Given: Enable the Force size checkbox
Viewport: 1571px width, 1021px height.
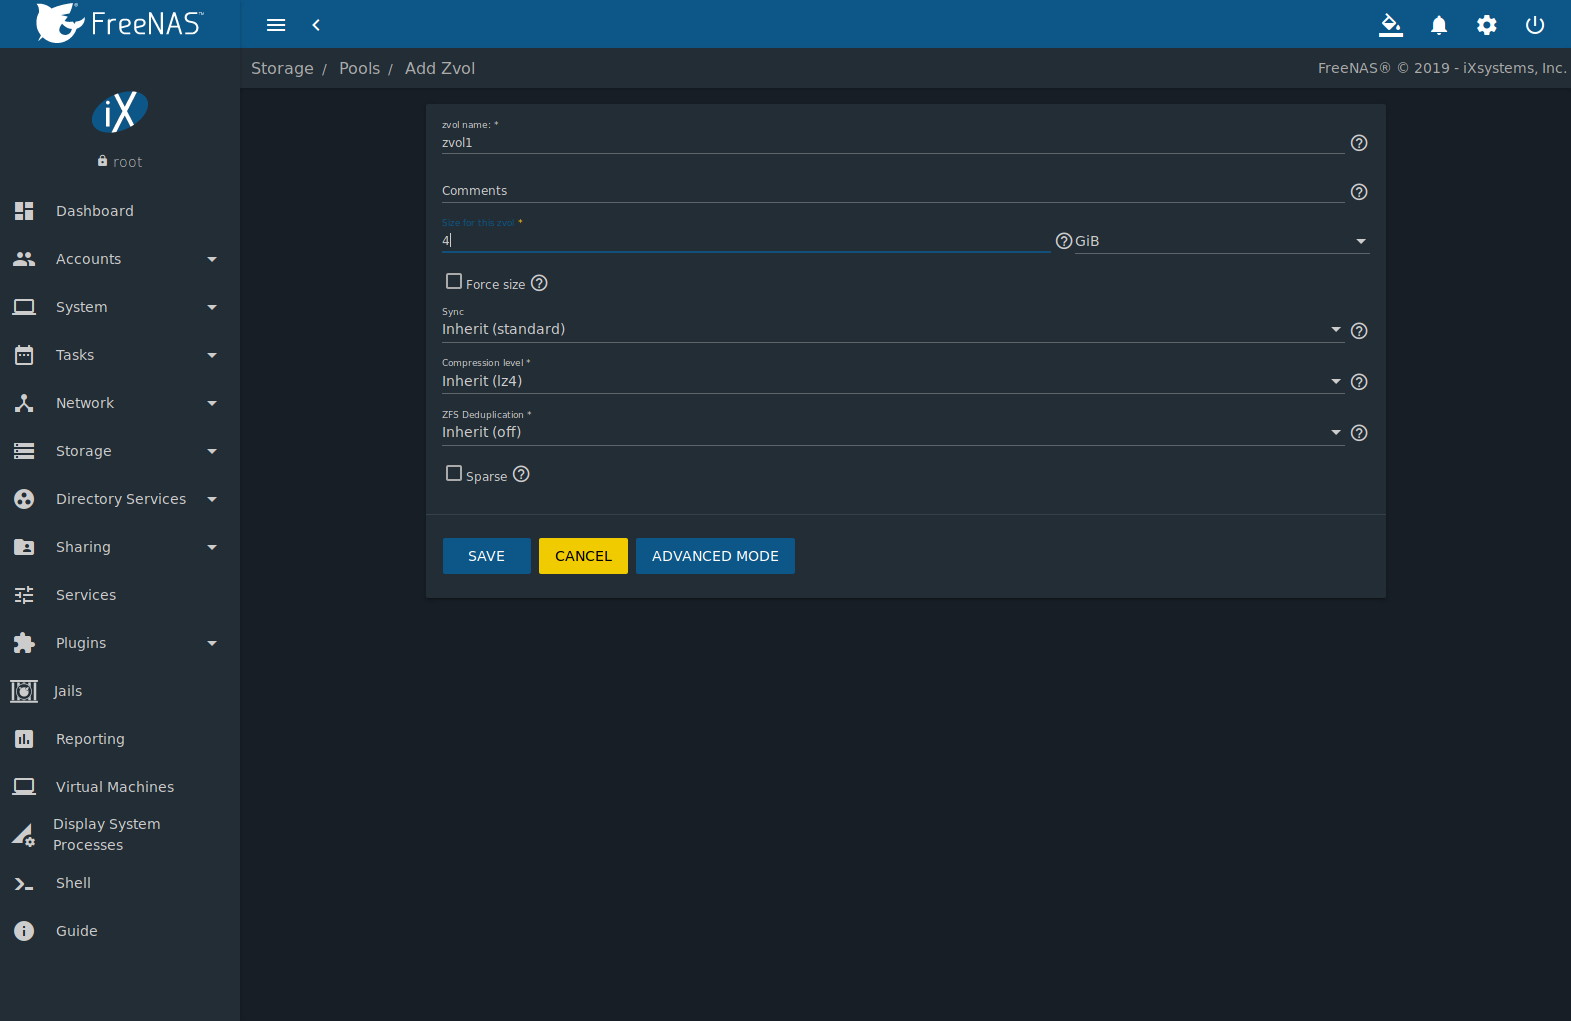Looking at the screenshot, I should [454, 282].
